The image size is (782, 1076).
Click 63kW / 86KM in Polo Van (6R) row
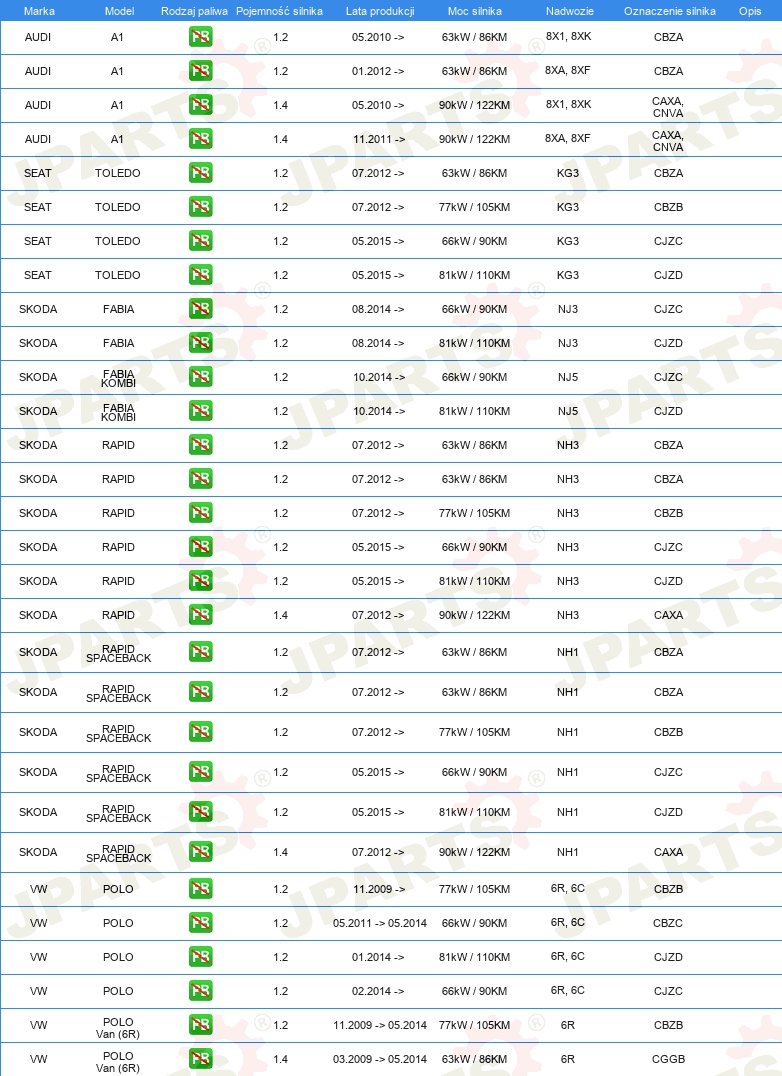(475, 1059)
